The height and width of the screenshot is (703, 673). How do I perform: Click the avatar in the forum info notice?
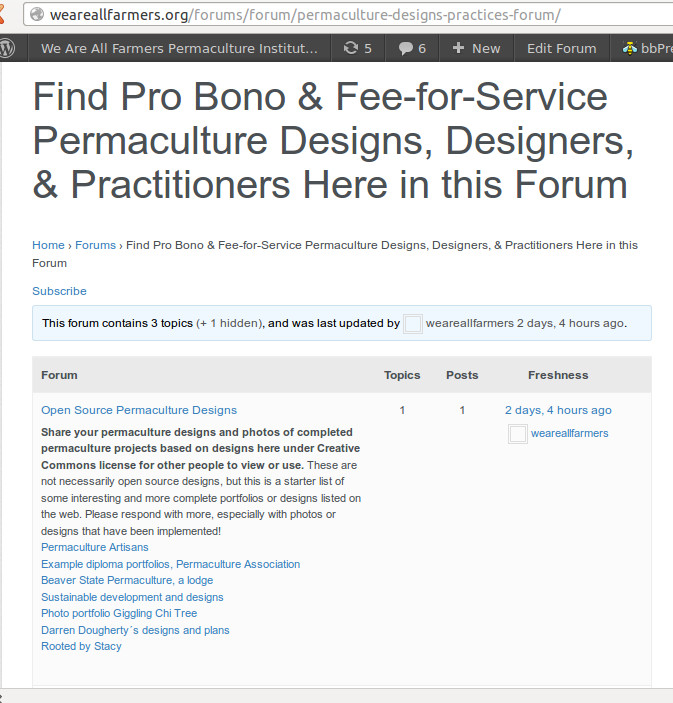412,324
